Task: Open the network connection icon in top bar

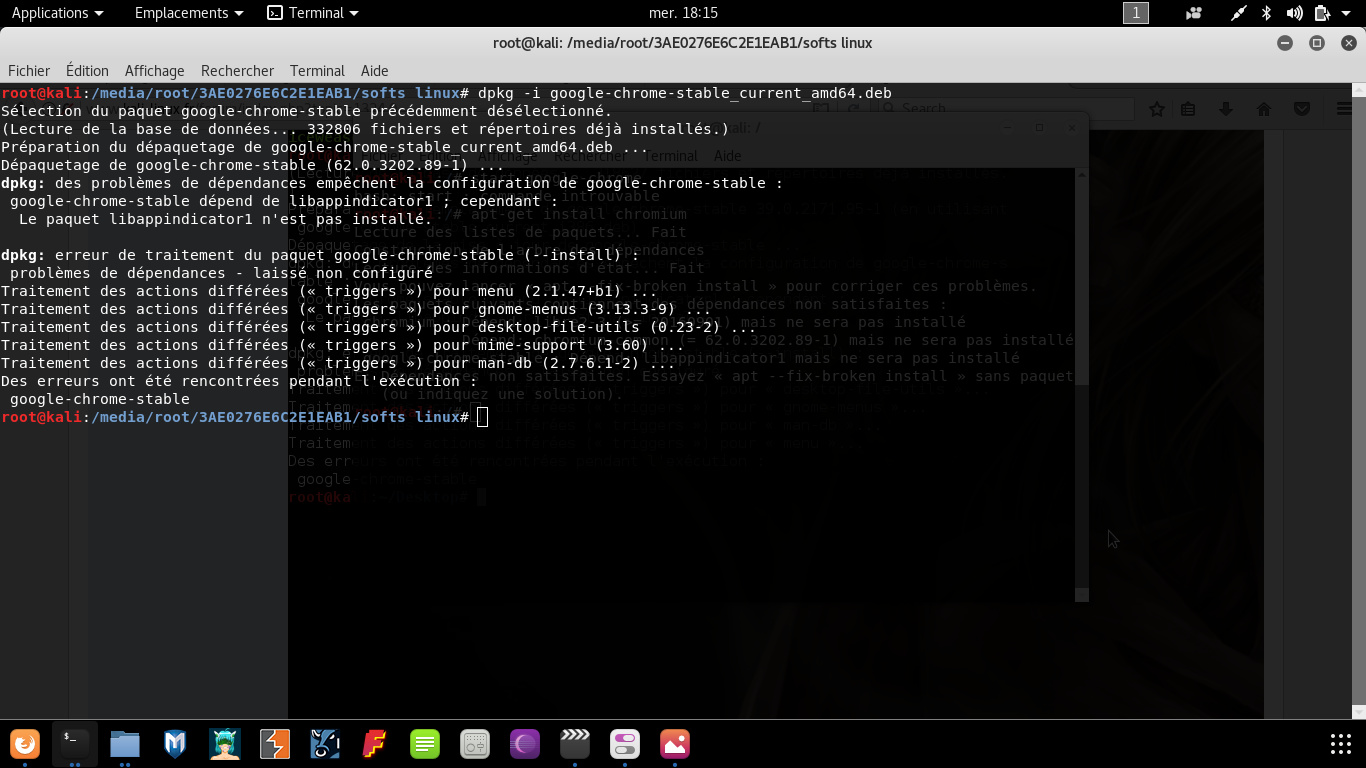Action: (x=1239, y=13)
